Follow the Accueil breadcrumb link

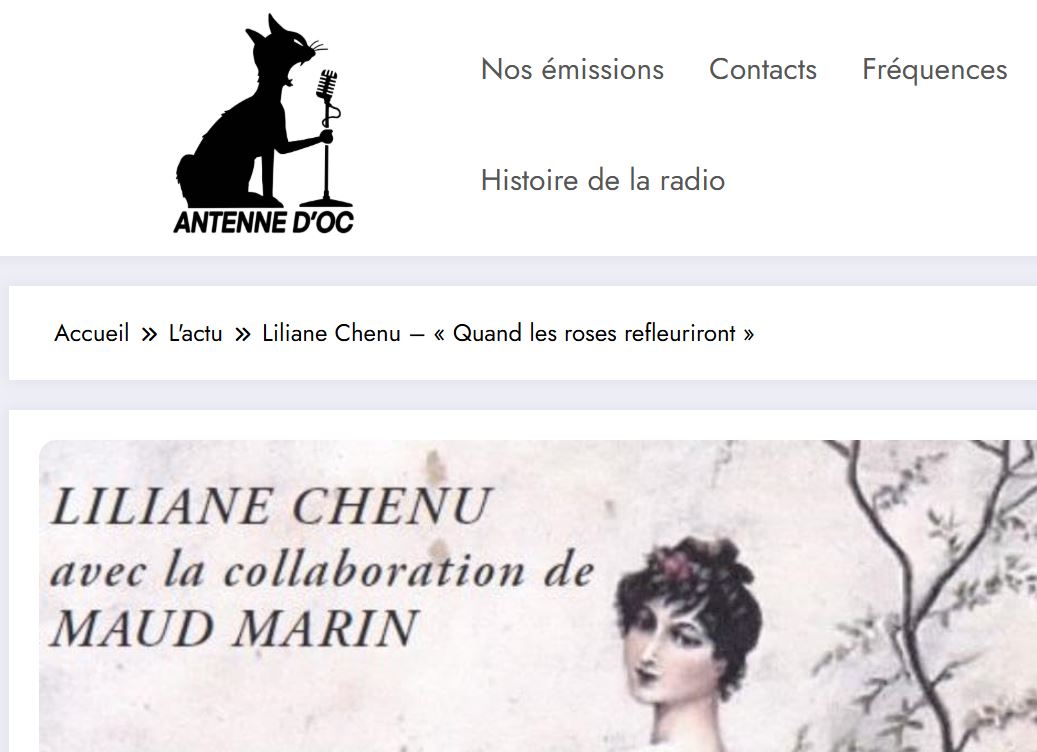pos(91,333)
